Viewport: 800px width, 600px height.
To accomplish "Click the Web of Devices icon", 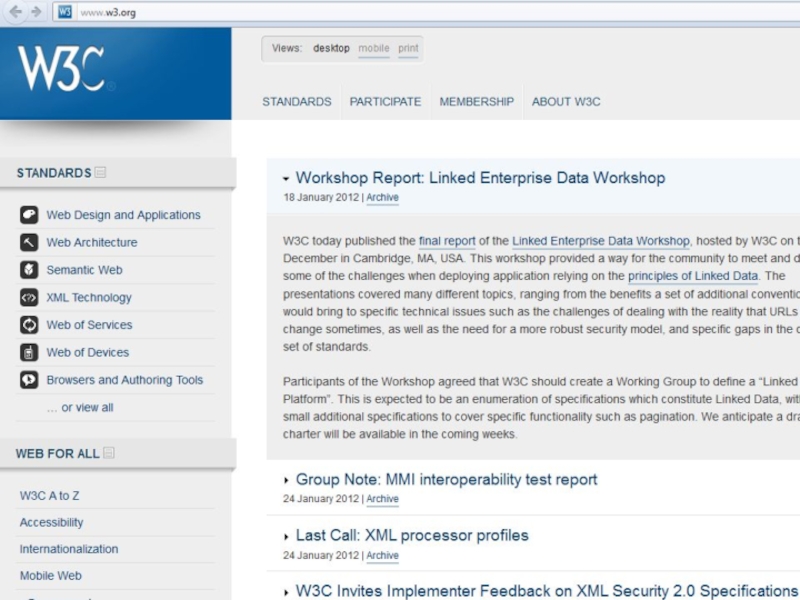I will tap(29, 352).
